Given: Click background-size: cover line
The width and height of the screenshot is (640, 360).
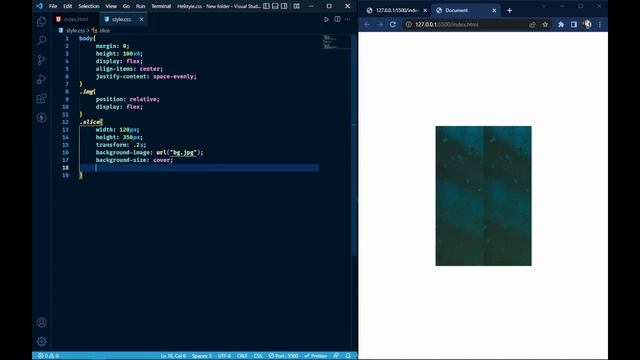Looking at the screenshot, I should click(x=134, y=160).
